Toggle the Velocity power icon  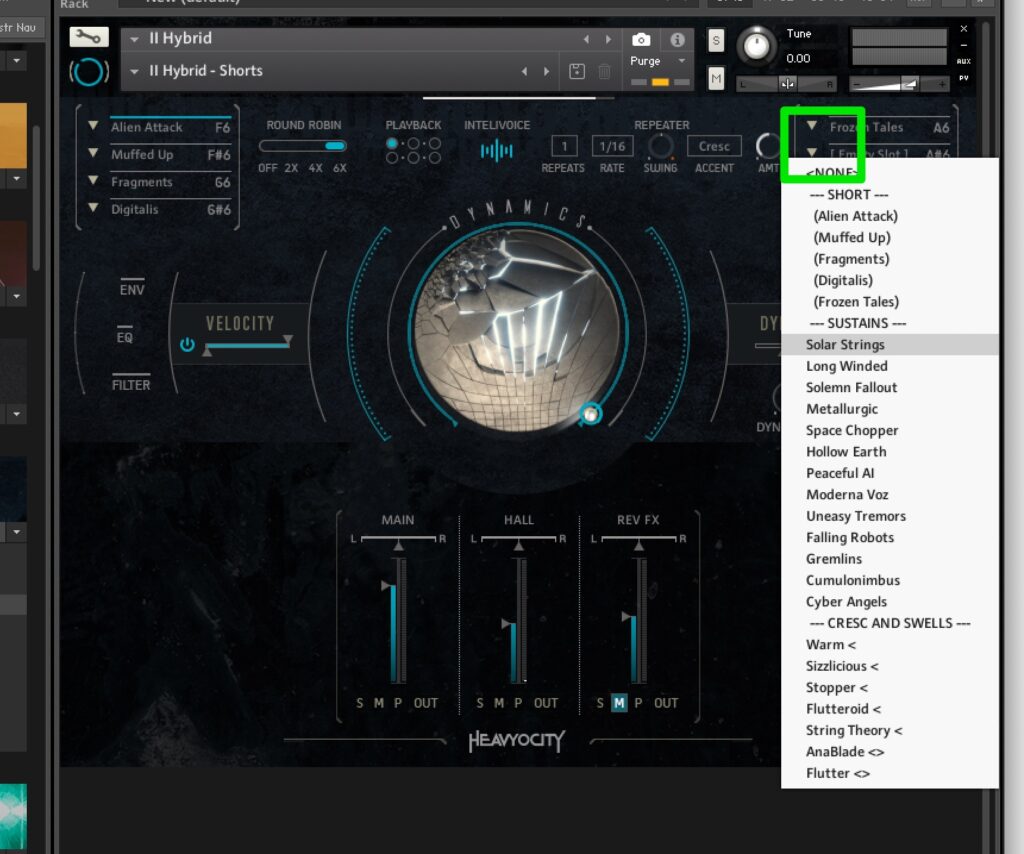pos(187,345)
